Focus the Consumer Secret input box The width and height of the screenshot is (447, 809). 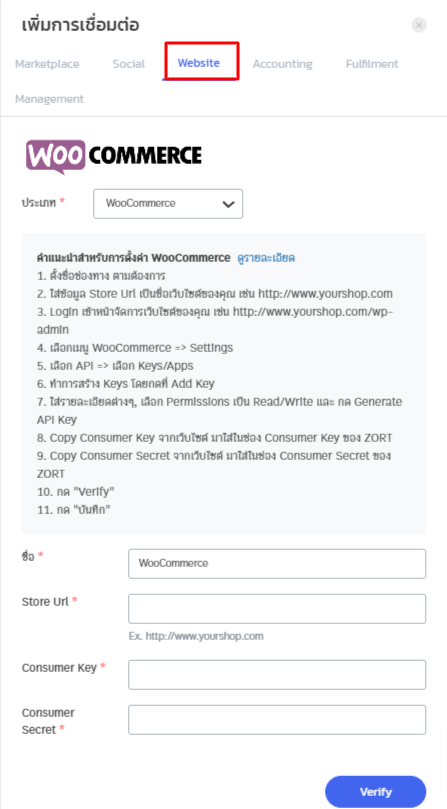click(x=277, y=720)
